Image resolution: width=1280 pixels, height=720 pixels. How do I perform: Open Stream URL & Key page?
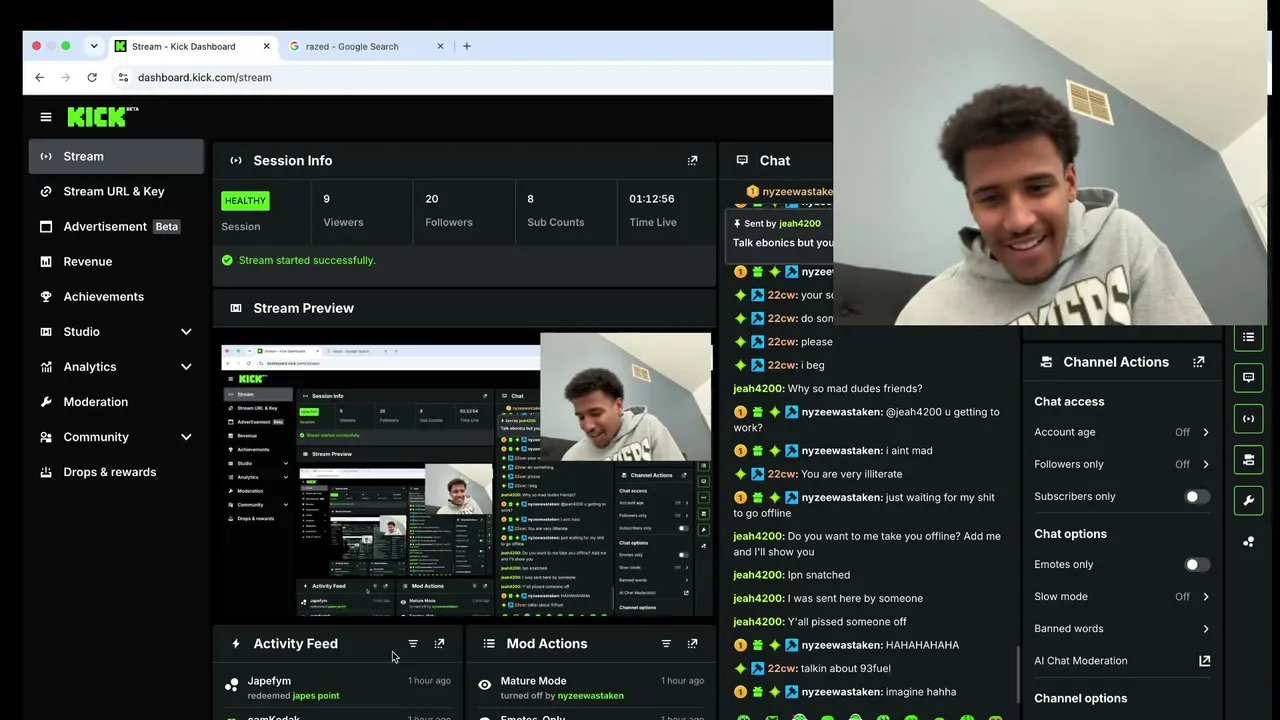[116, 191]
